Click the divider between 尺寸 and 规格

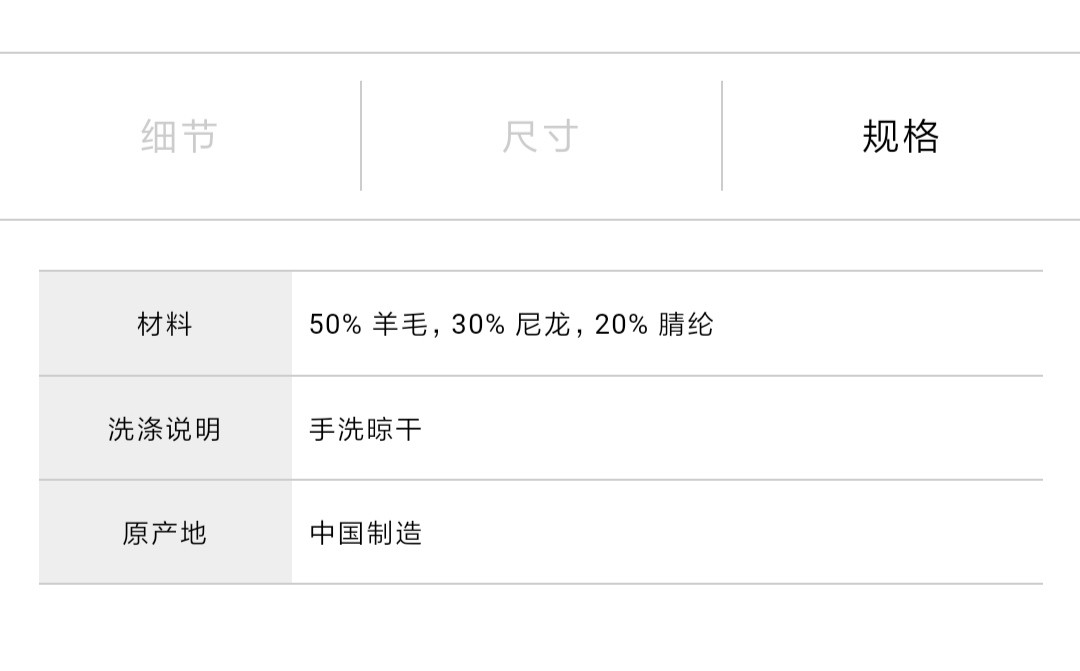coord(722,136)
